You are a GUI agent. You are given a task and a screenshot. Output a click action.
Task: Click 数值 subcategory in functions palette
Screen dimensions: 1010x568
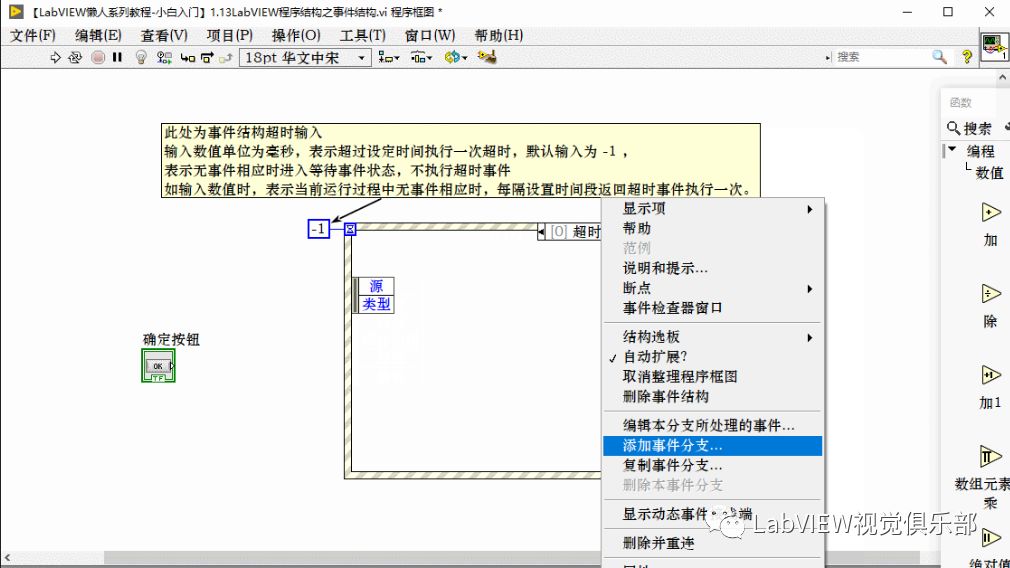point(989,173)
